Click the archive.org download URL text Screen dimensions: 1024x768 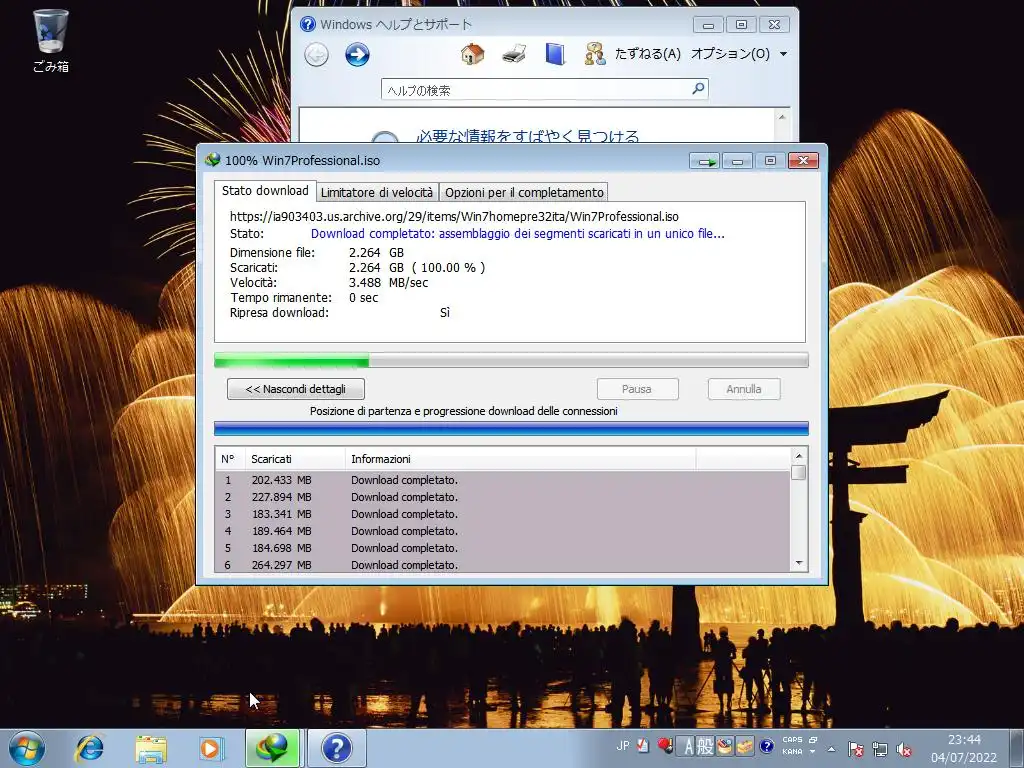pyautogui.click(x=454, y=217)
